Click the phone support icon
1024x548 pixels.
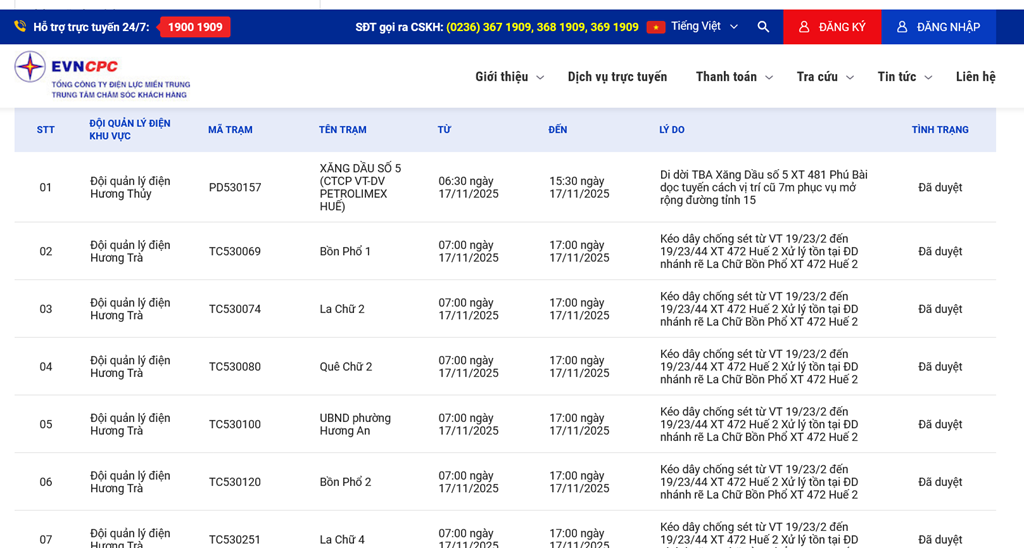(x=20, y=27)
